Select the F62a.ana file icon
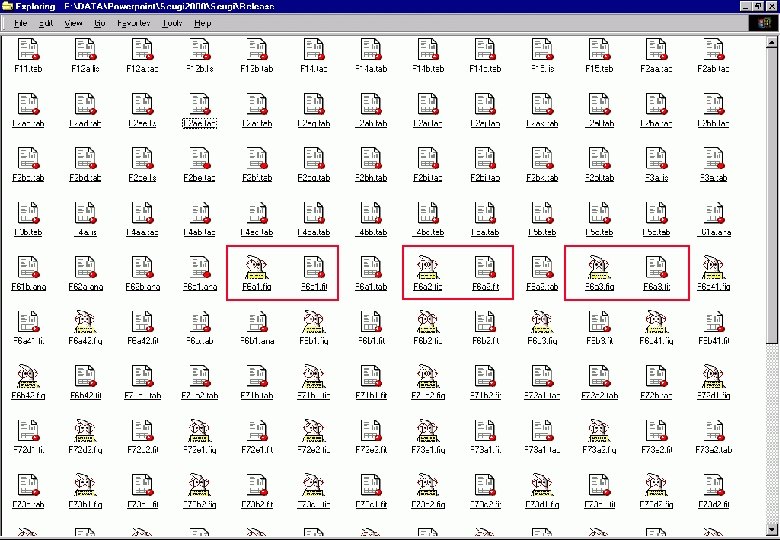The width and height of the screenshot is (780, 540). click(x=86, y=268)
